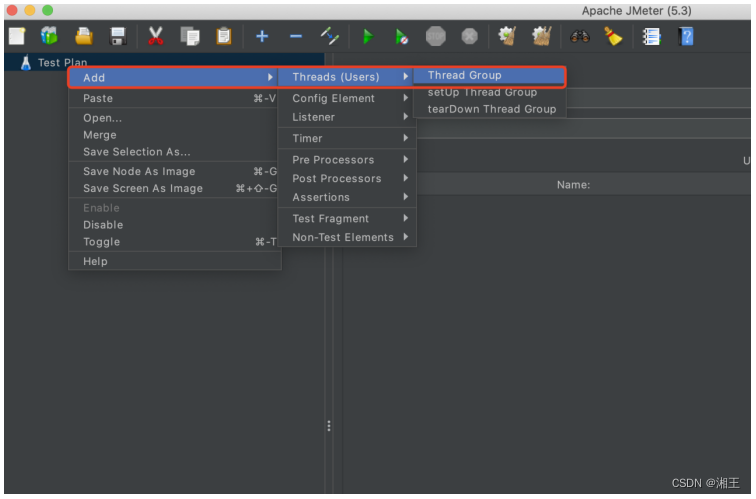Choose Toggle from context menu
The height and width of the screenshot is (499, 756).
click(175, 242)
